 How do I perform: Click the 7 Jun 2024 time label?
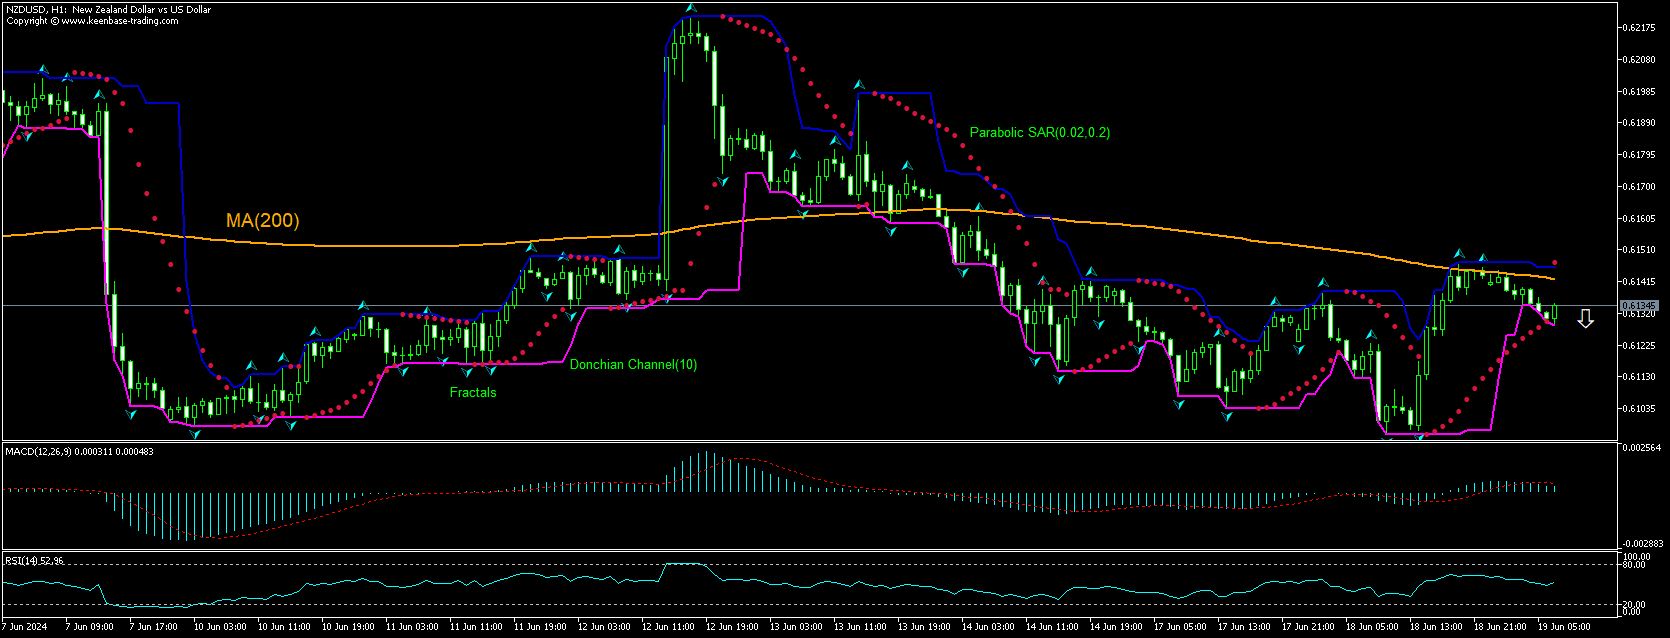tap(25, 627)
